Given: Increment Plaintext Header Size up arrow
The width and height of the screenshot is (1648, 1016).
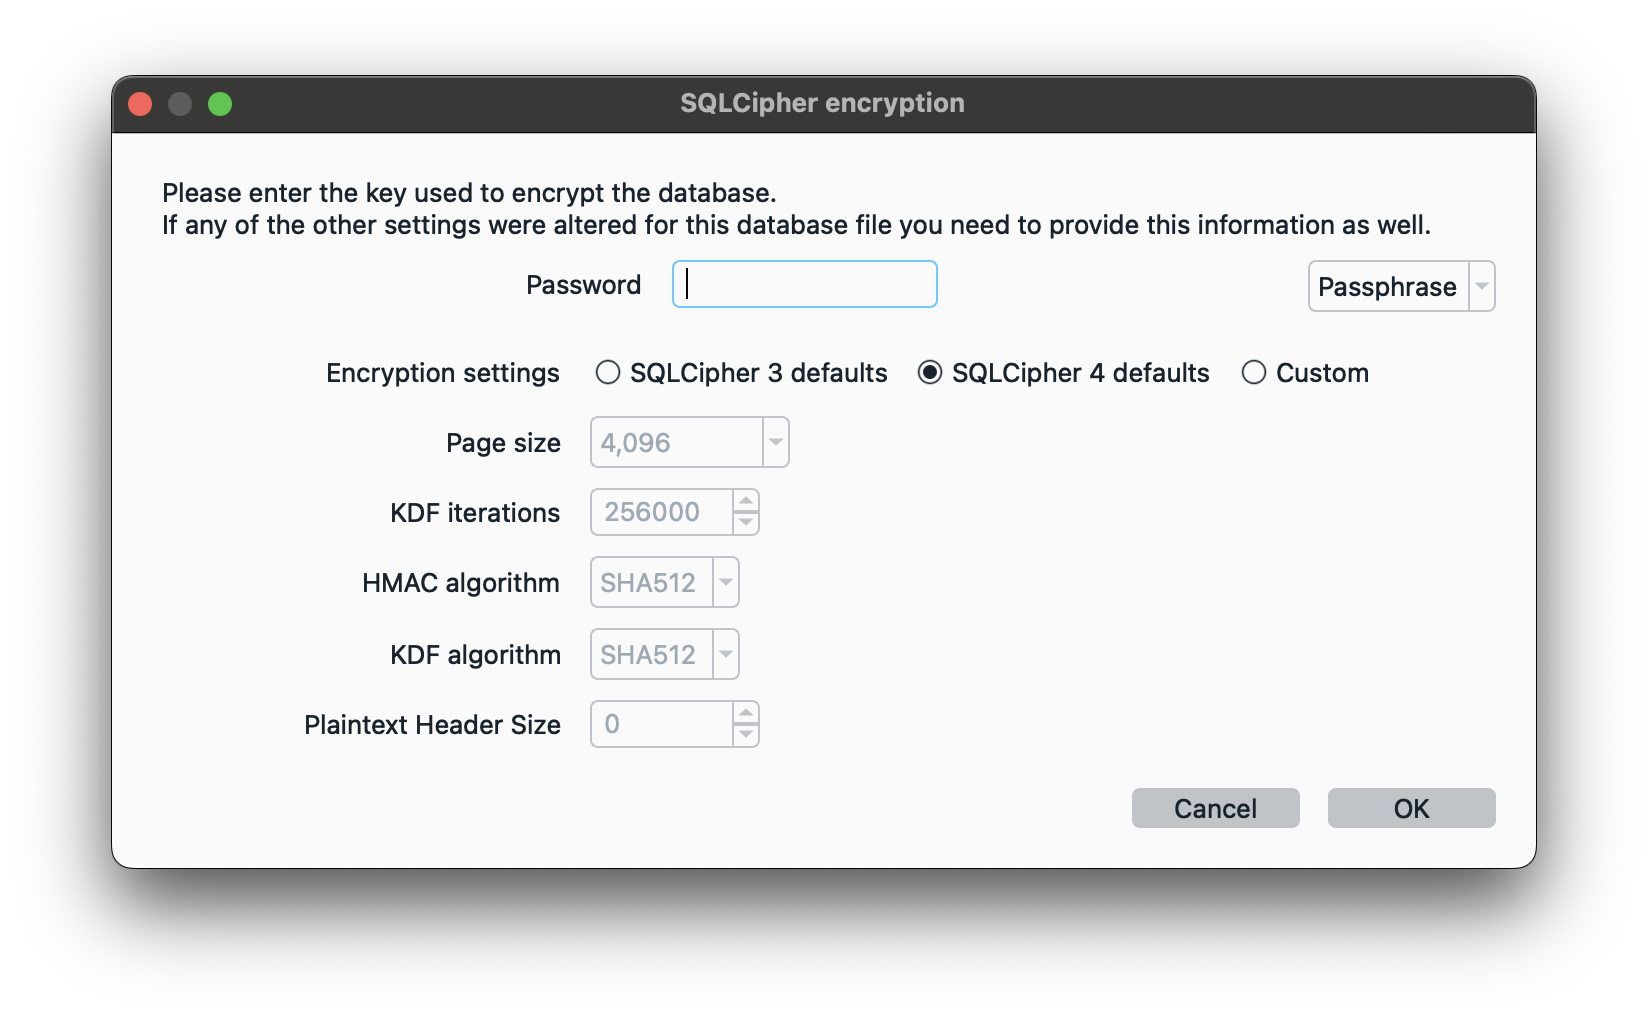Looking at the screenshot, I should pyautogui.click(x=746, y=714).
